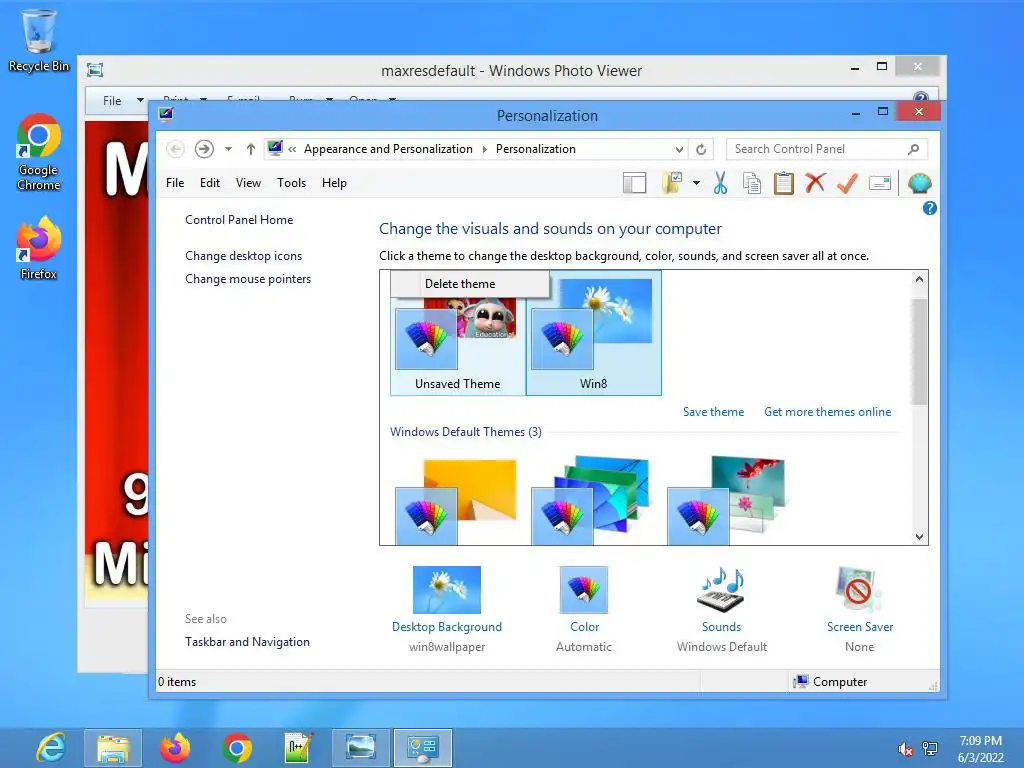This screenshot has height=768, width=1024.
Task: Click Firefox icon in the taskbar
Action: pyautogui.click(x=174, y=748)
